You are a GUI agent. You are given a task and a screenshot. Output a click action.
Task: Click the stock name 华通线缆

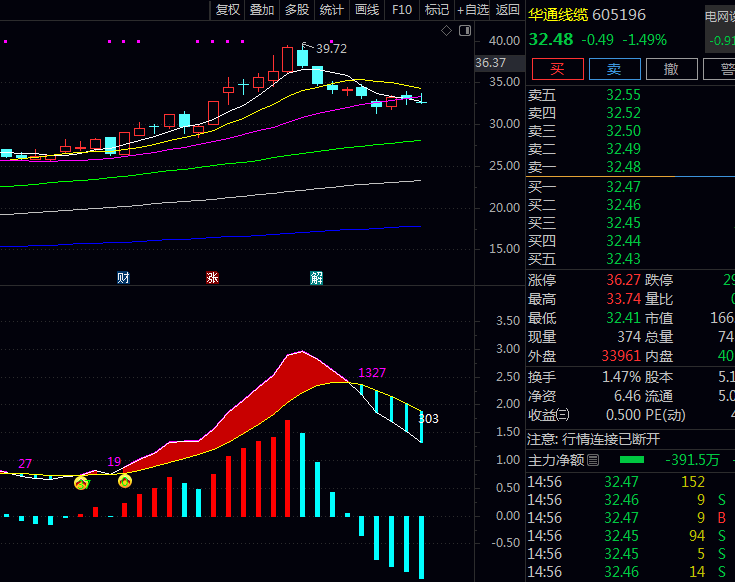pos(558,15)
